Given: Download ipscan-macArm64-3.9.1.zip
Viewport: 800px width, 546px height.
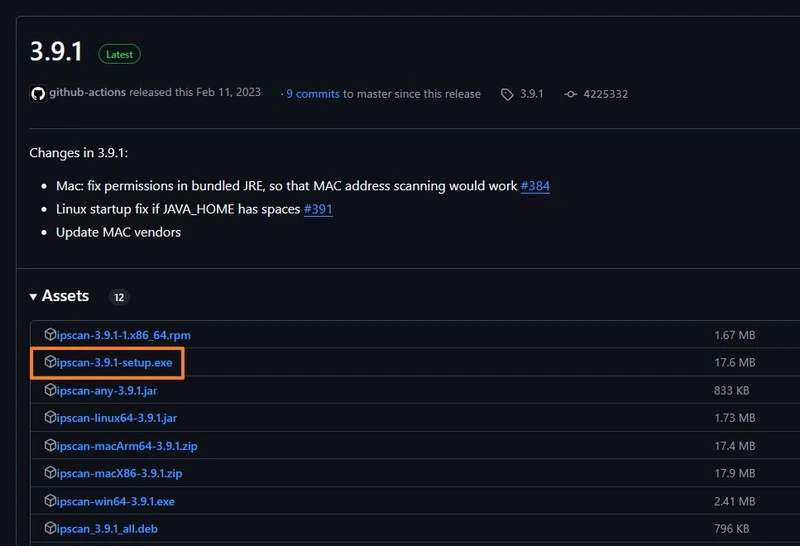Looking at the screenshot, I should tap(127, 446).
